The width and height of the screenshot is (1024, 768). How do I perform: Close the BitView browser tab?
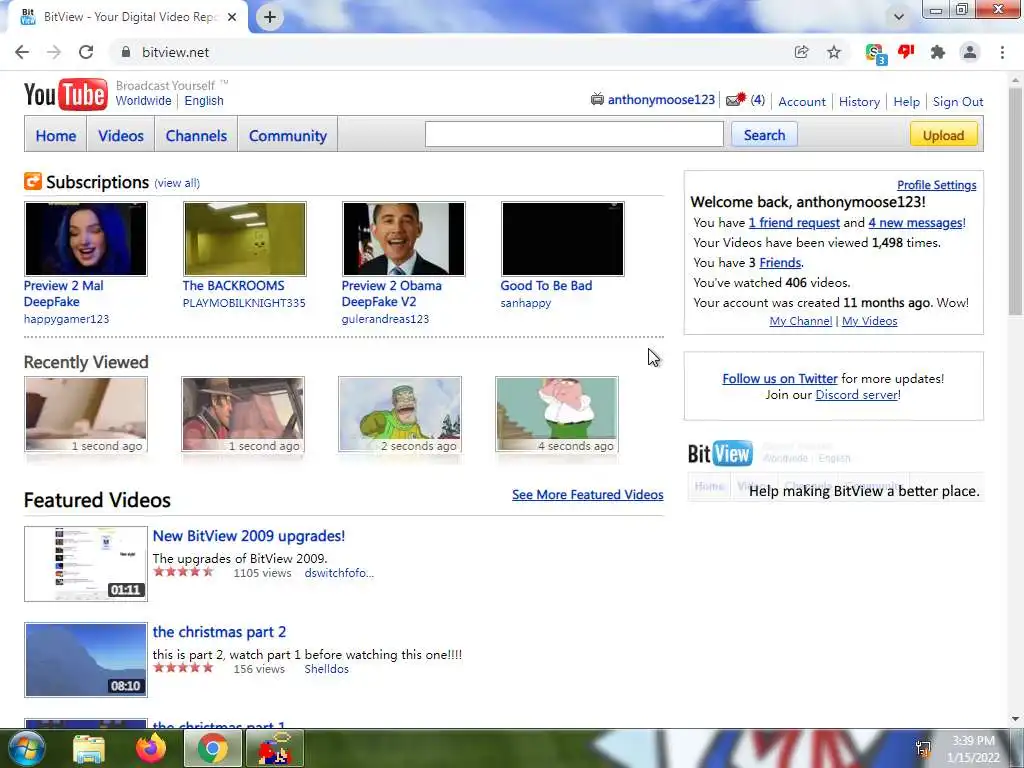pyautogui.click(x=232, y=17)
